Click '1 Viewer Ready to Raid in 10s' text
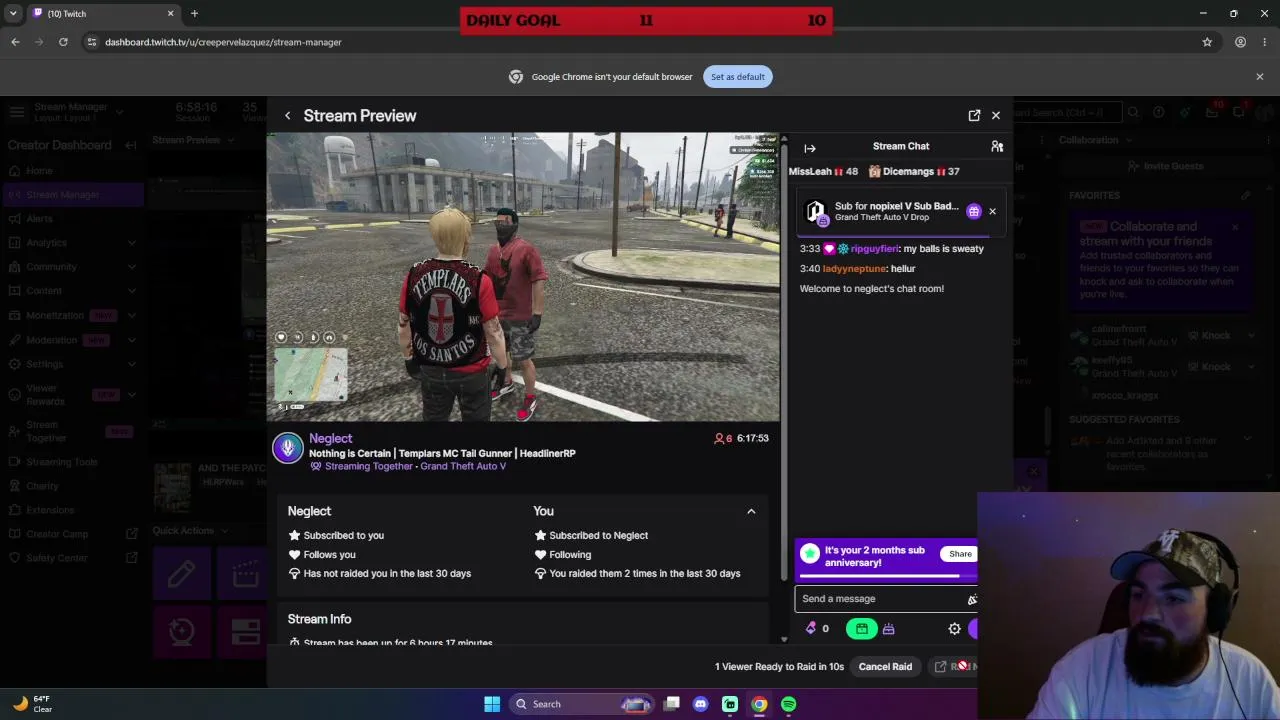This screenshot has width=1280, height=720. 779,667
